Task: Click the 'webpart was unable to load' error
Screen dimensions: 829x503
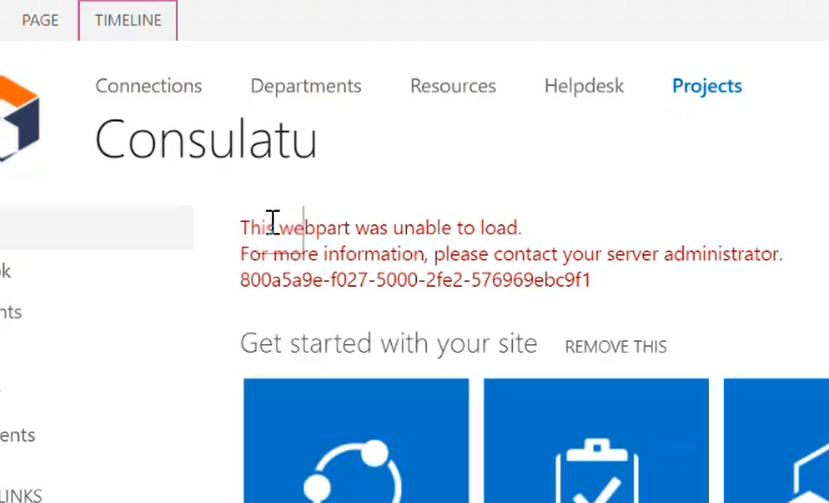Action: coord(380,228)
